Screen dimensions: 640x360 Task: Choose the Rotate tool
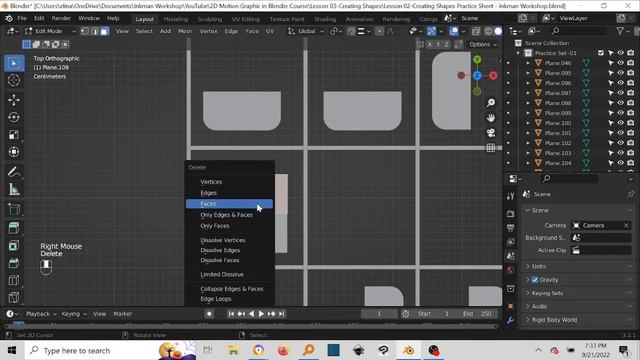(x=14, y=118)
